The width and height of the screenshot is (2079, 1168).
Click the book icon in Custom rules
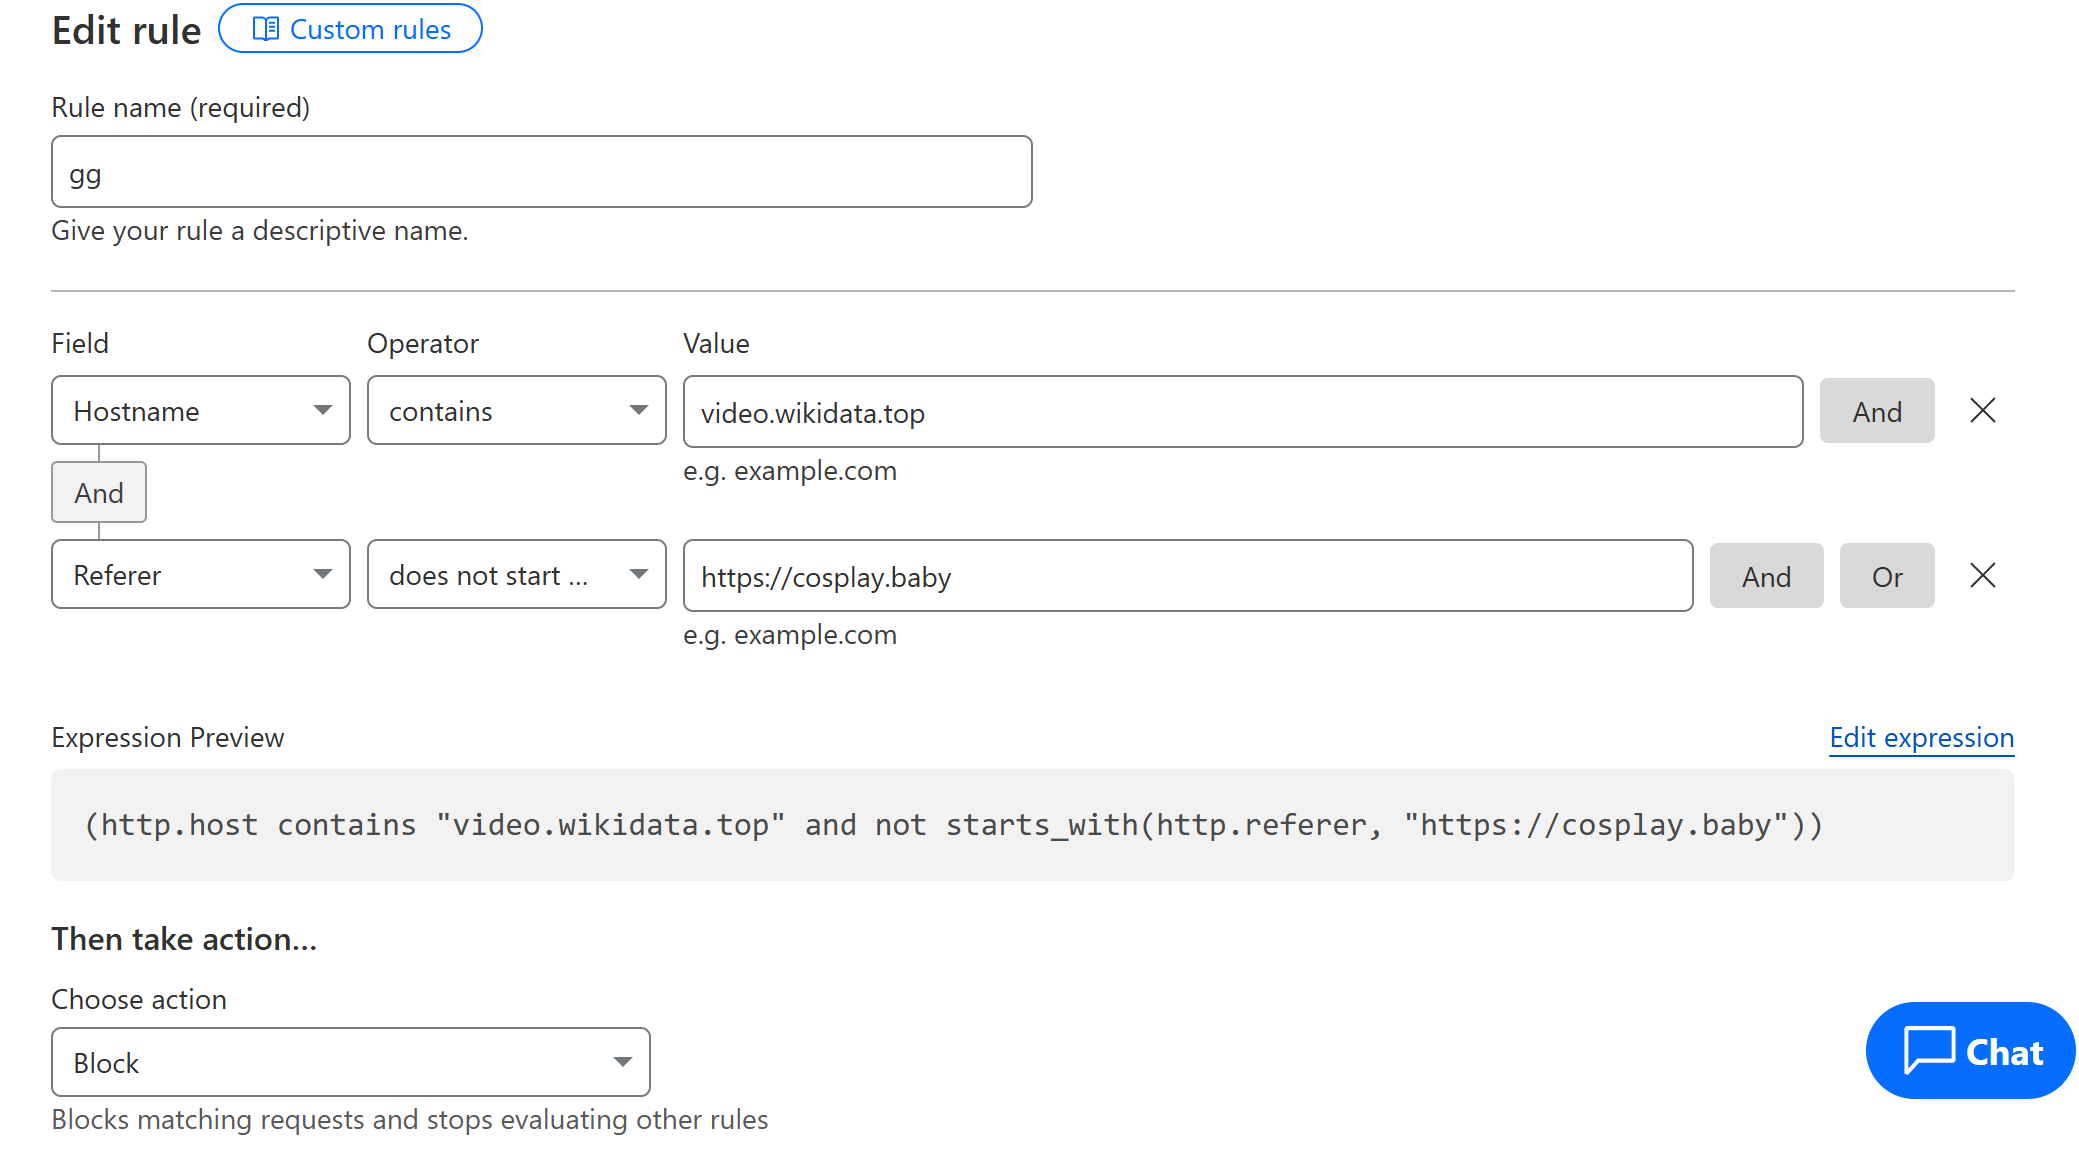click(266, 29)
